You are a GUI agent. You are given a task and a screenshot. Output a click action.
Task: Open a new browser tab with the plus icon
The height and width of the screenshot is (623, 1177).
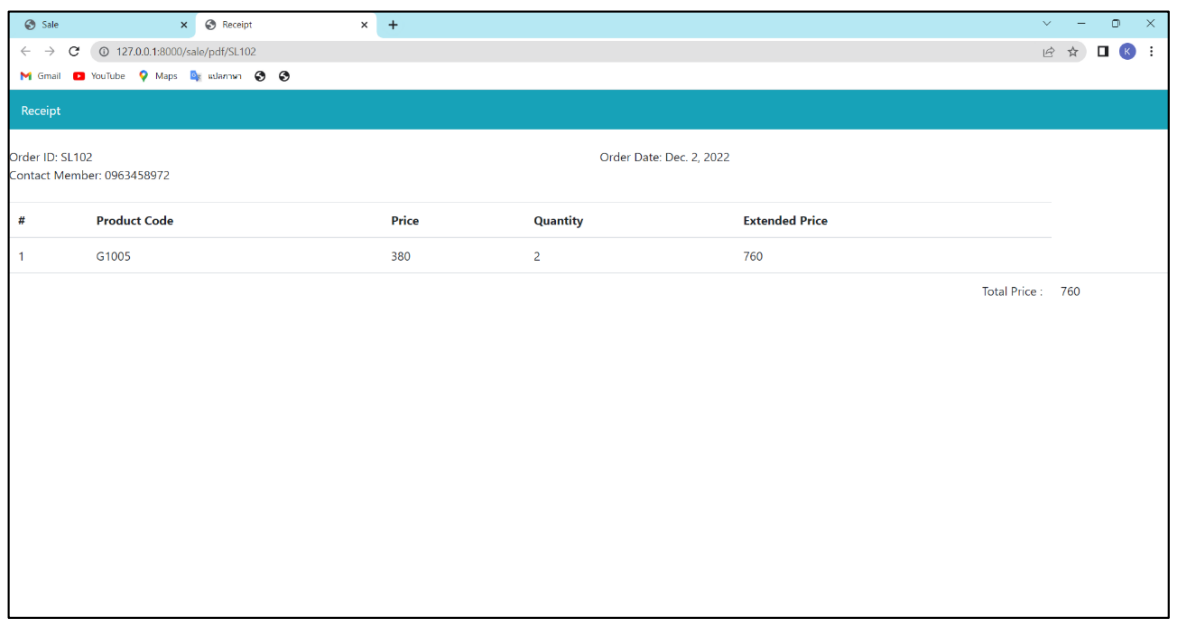pyautogui.click(x=392, y=24)
